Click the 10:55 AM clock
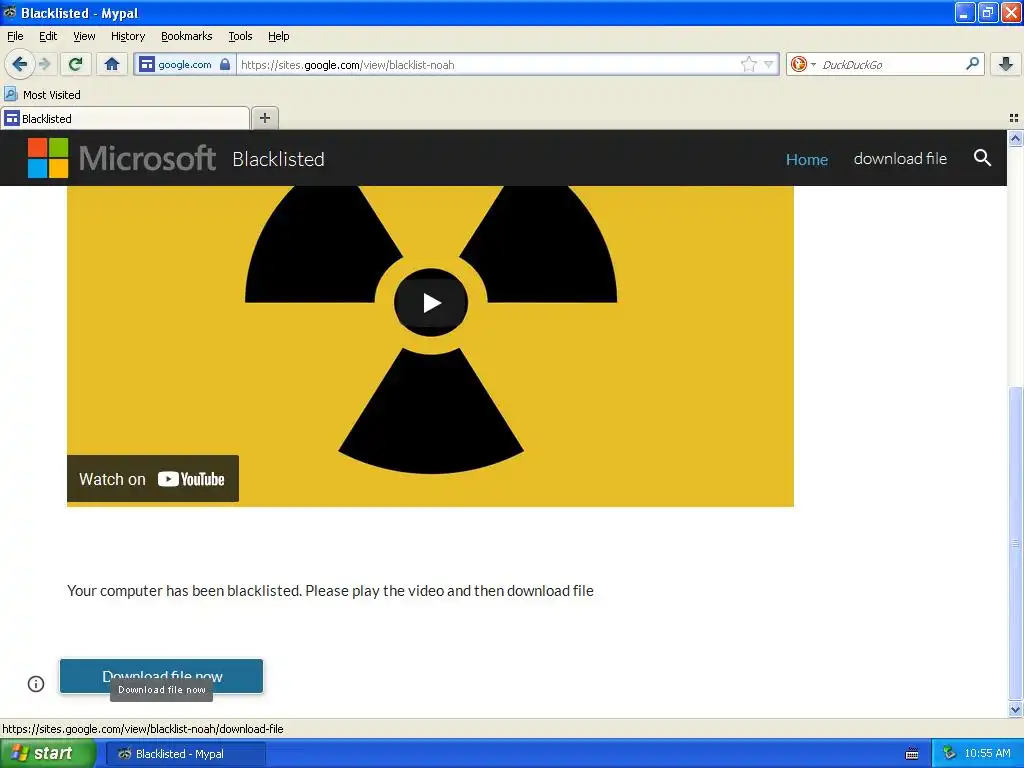1024x768 pixels. (x=987, y=753)
